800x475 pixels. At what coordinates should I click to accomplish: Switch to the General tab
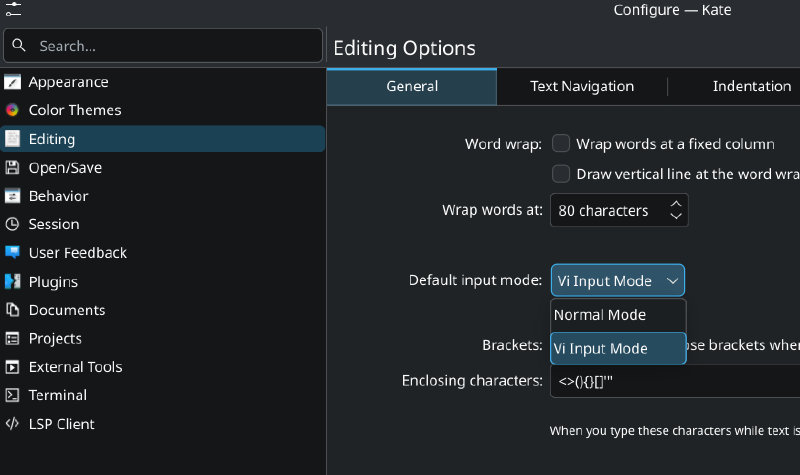click(x=412, y=86)
